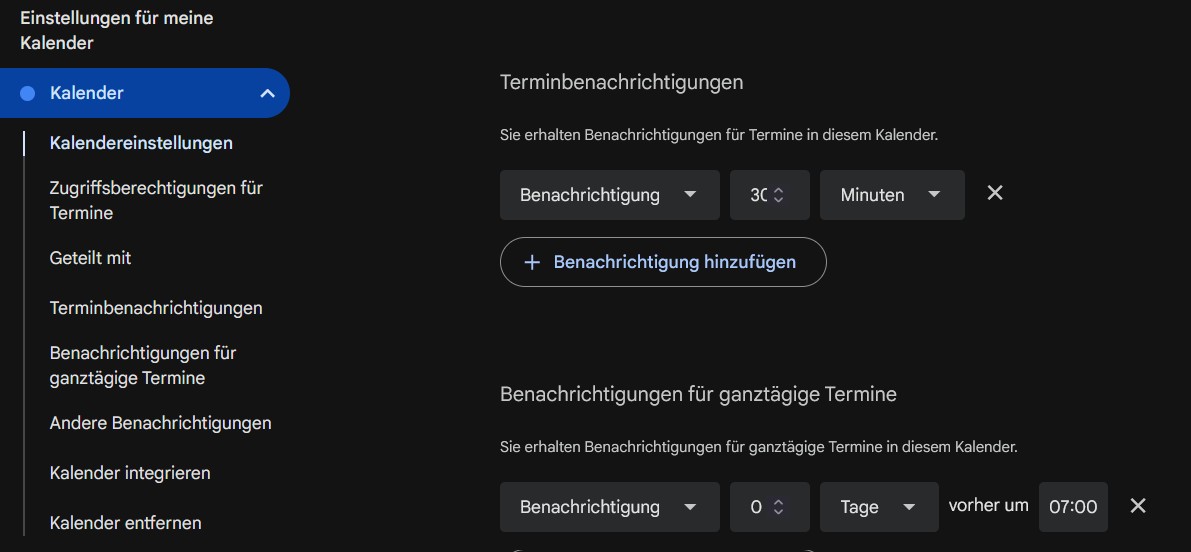The height and width of the screenshot is (552, 1191).
Task: Jump to Terminbenachrichtigungen in the sidebar
Action: coord(156,308)
